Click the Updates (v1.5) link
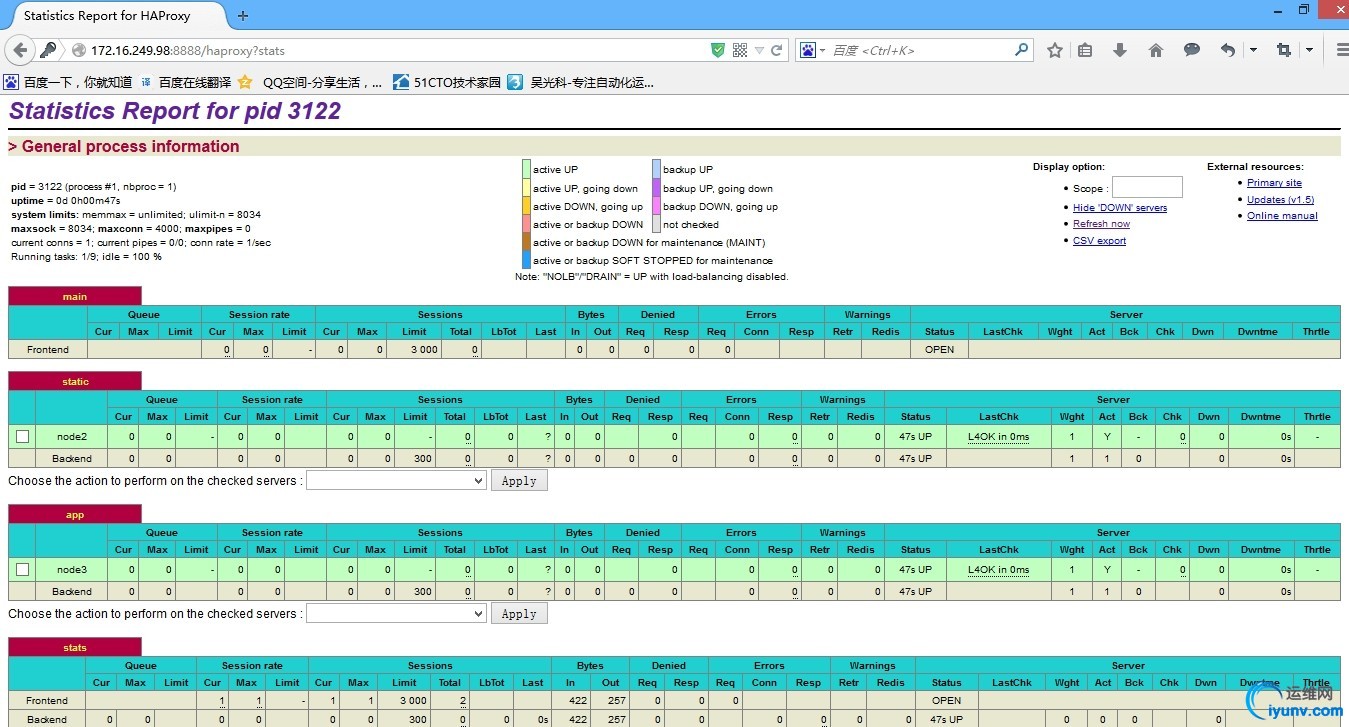The image size is (1349, 727). pyautogui.click(x=1281, y=200)
